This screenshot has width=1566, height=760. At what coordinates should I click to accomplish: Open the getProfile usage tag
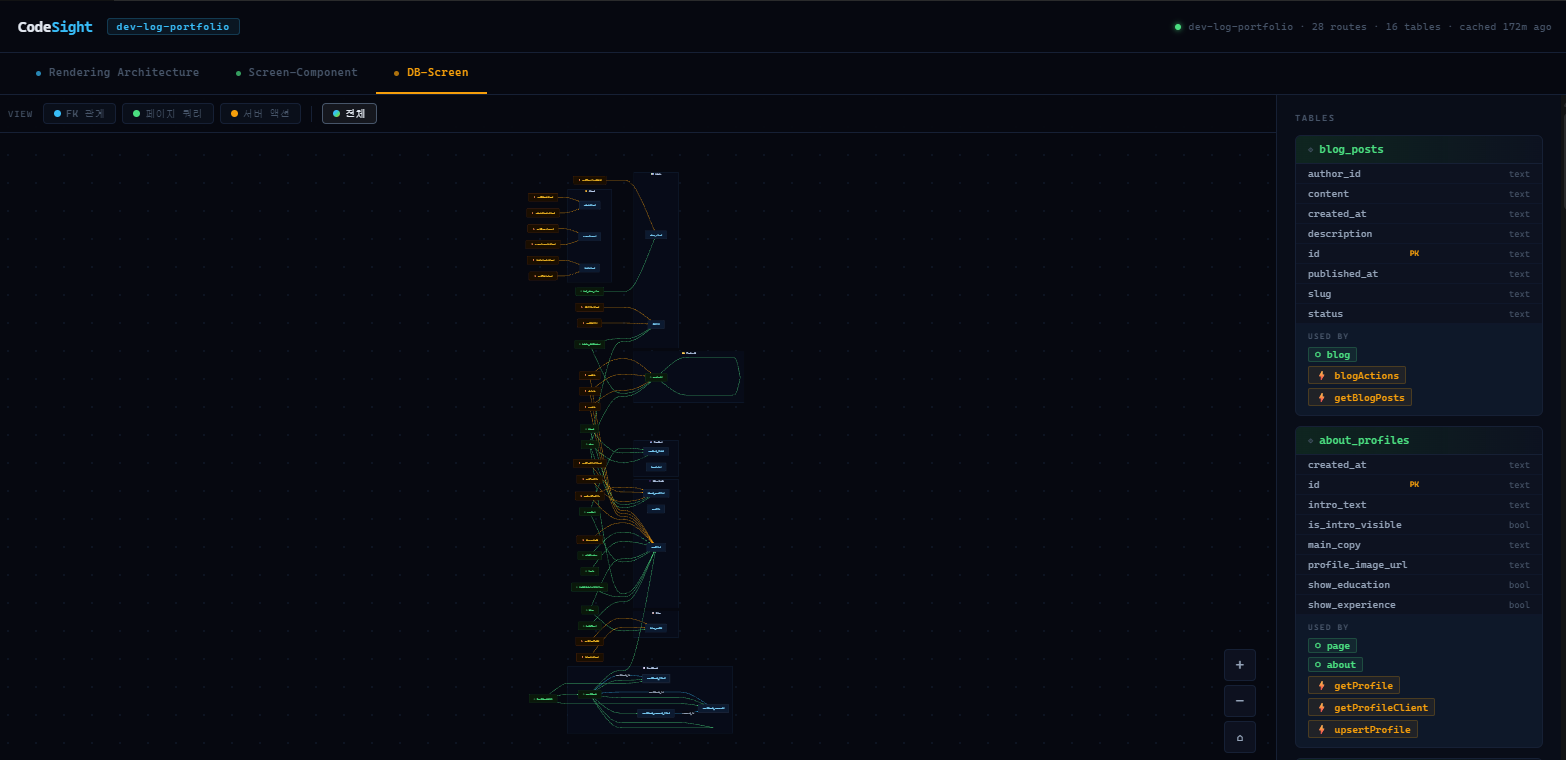pos(1354,686)
